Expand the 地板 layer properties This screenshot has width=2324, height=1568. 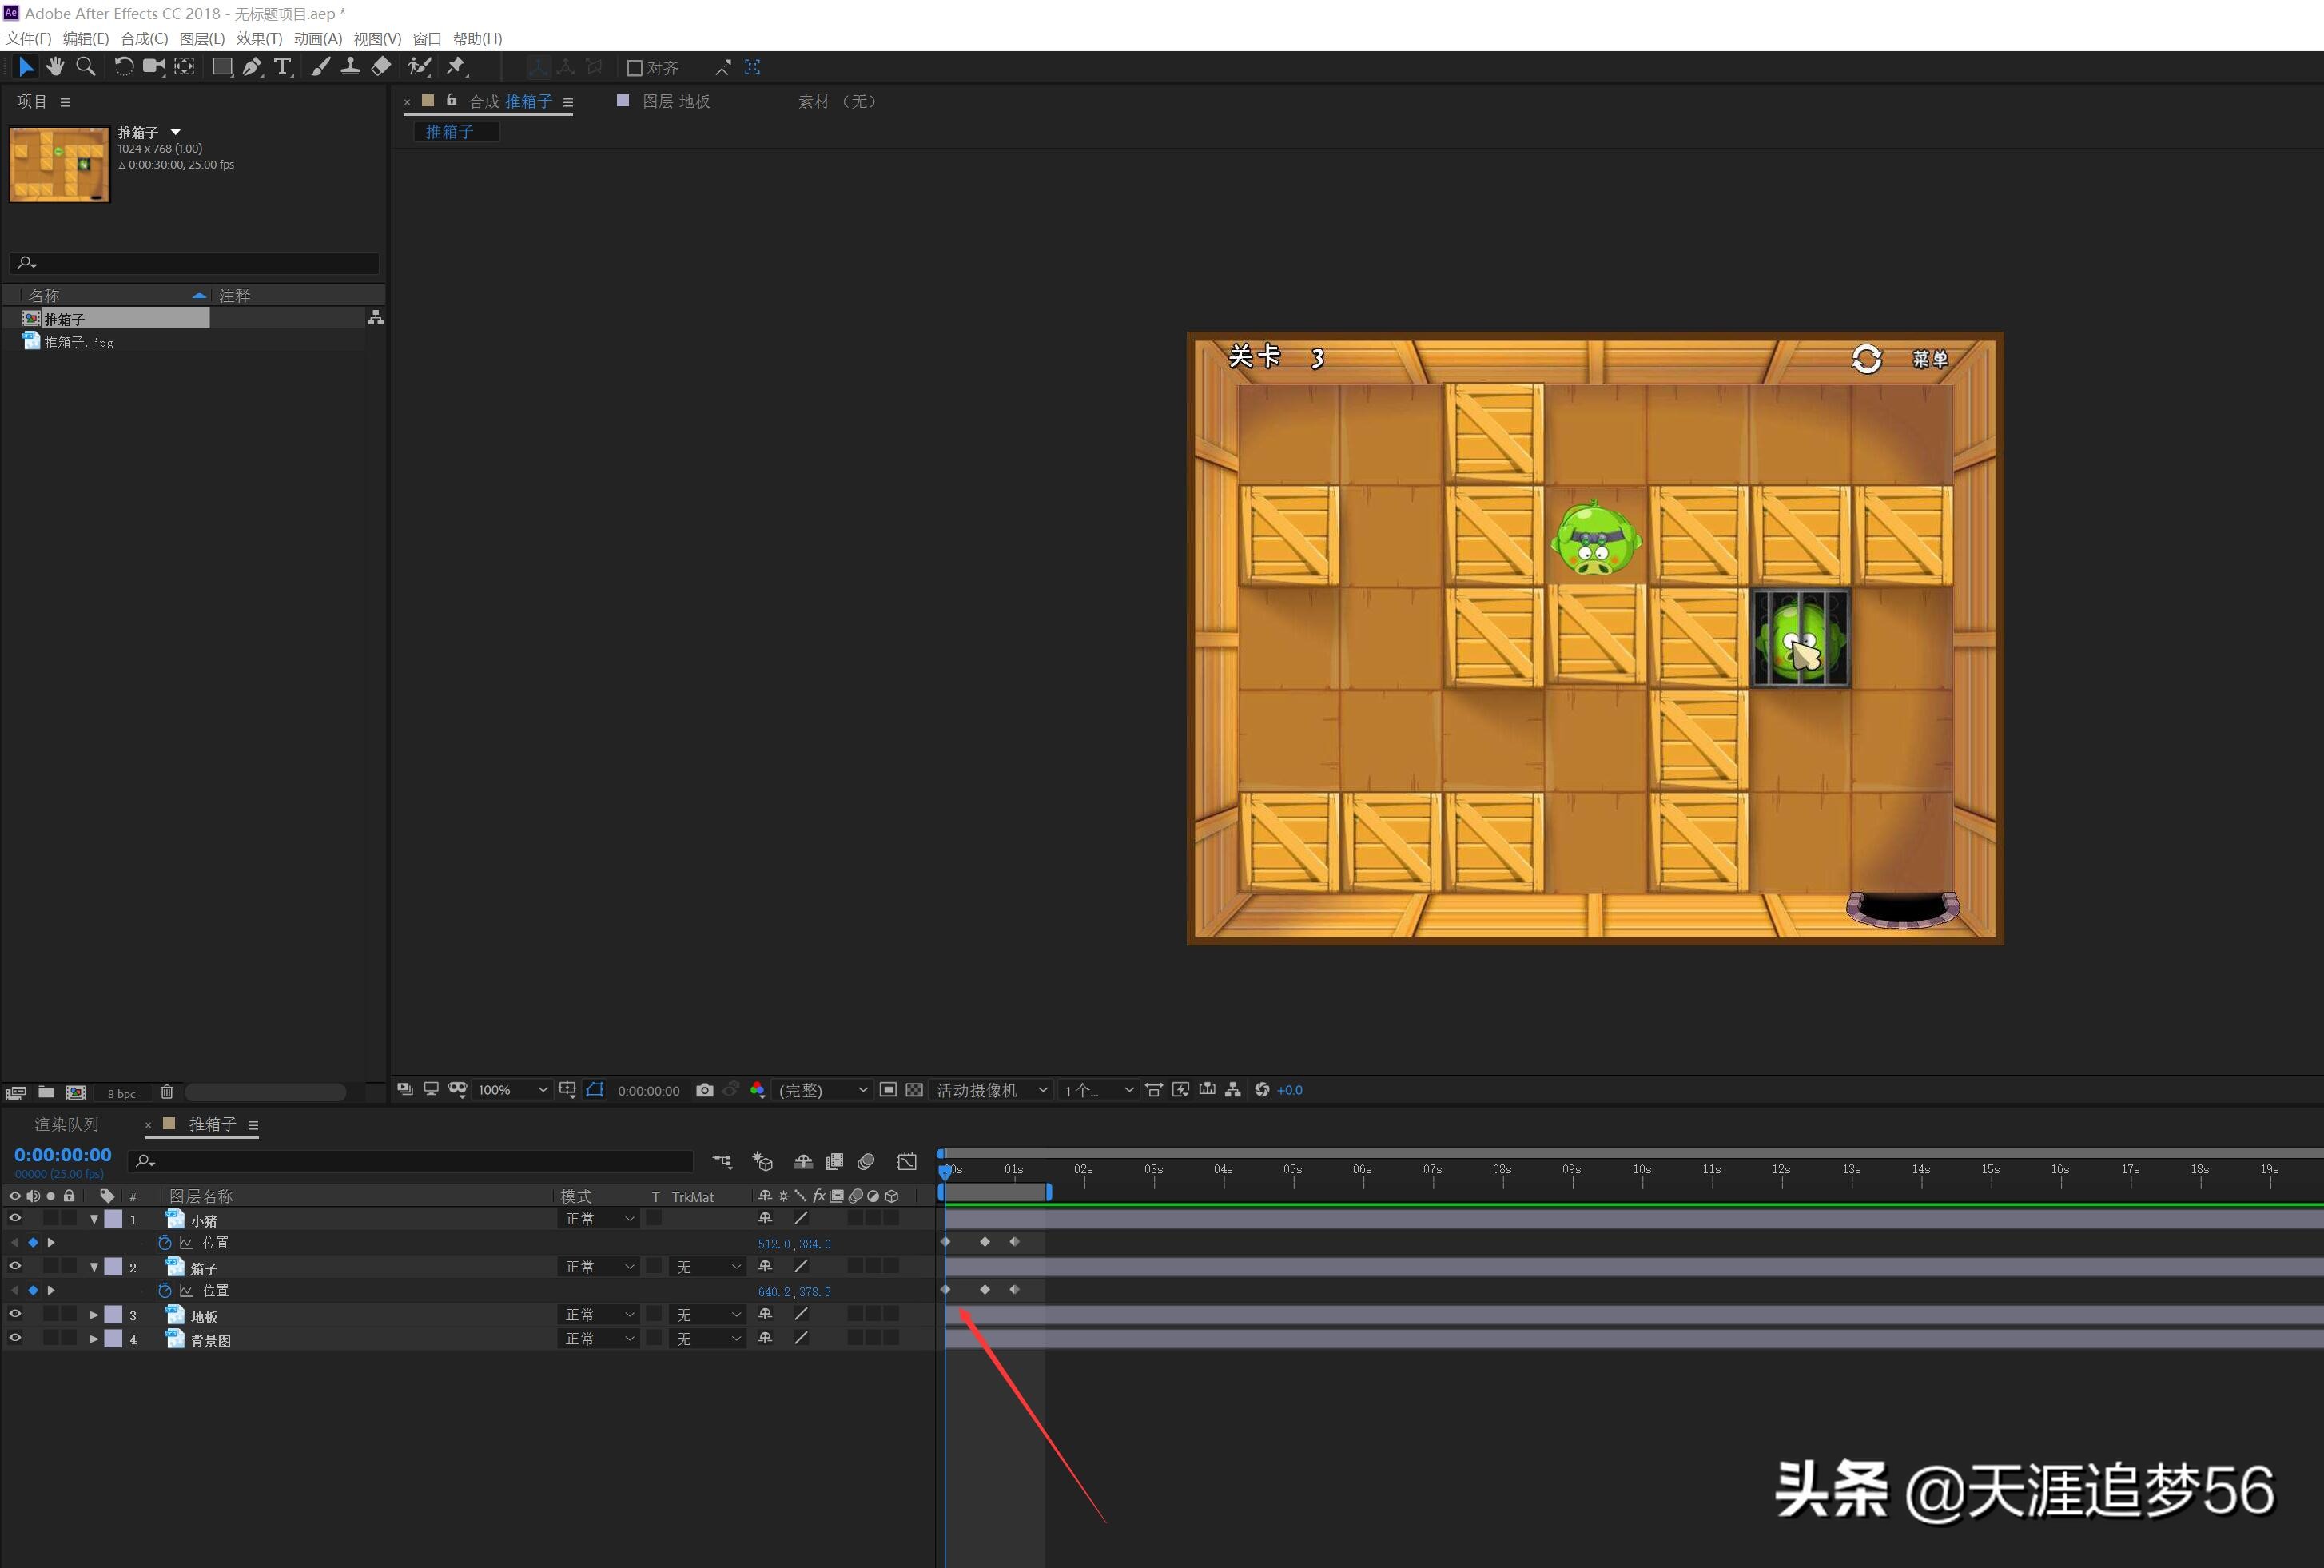click(x=94, y=1315)
